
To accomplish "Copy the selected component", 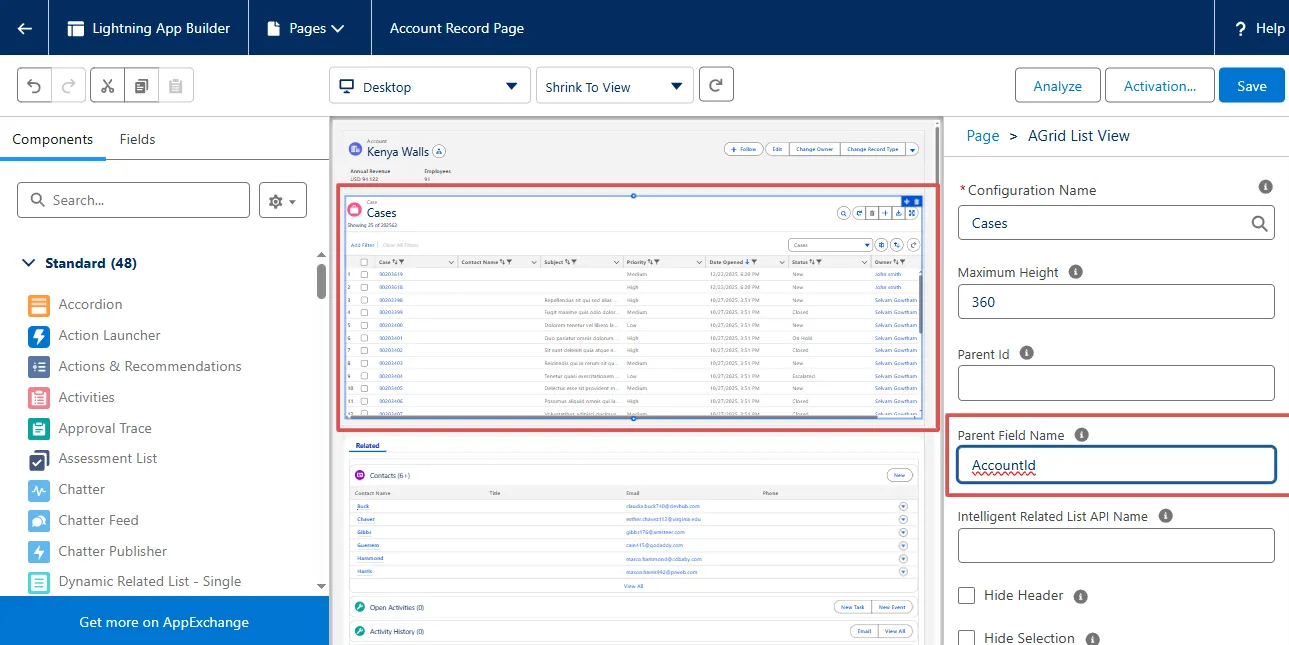I will click(141, 86).
